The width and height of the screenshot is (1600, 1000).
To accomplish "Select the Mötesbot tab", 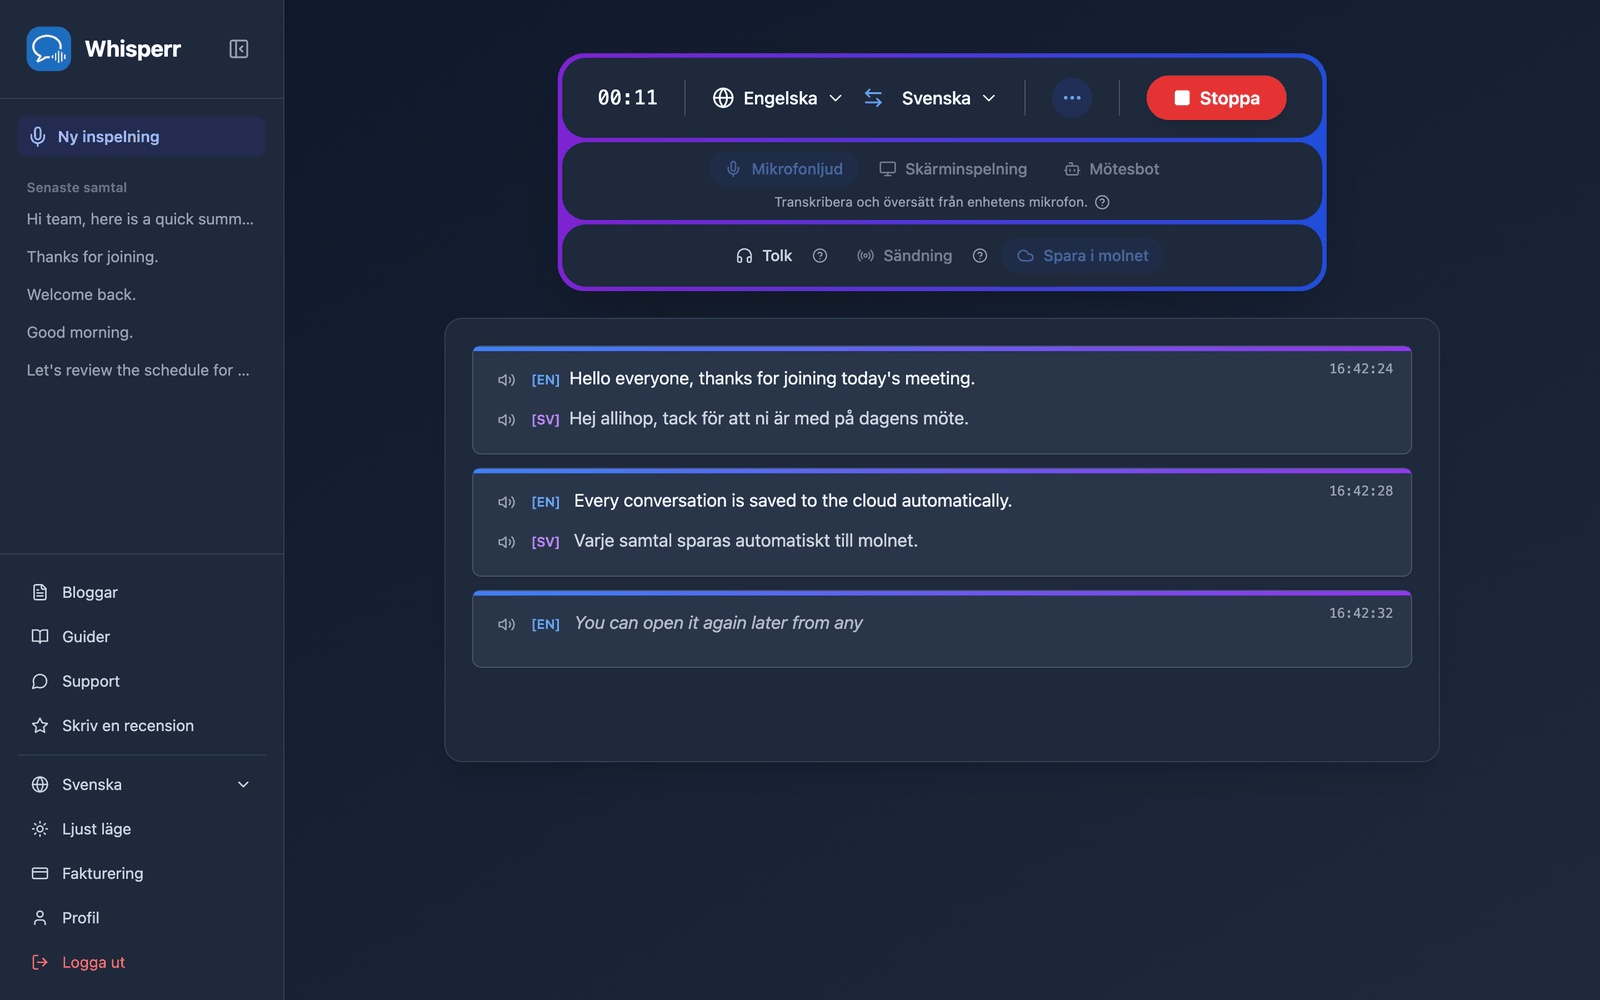I will 1111,169.
